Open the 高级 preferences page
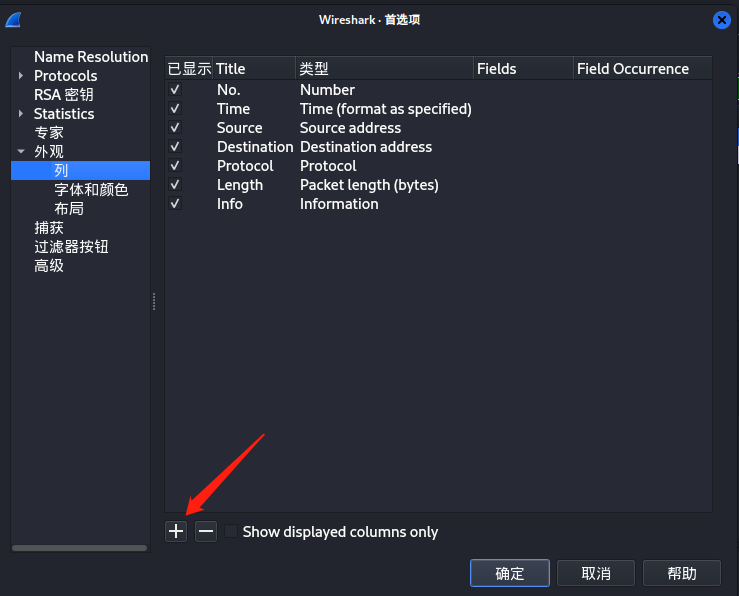739x596 pixels. [49, 266]
